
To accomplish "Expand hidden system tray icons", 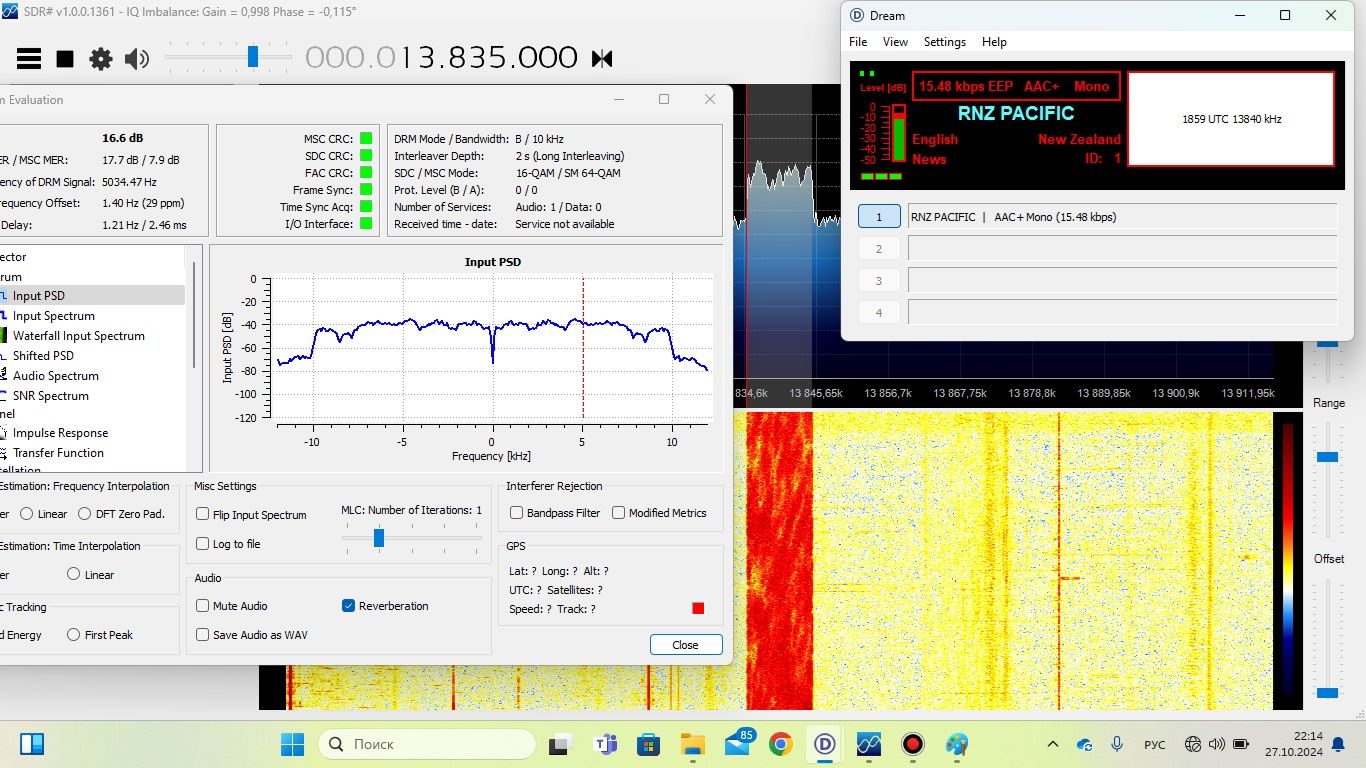I will (1053, 744).
